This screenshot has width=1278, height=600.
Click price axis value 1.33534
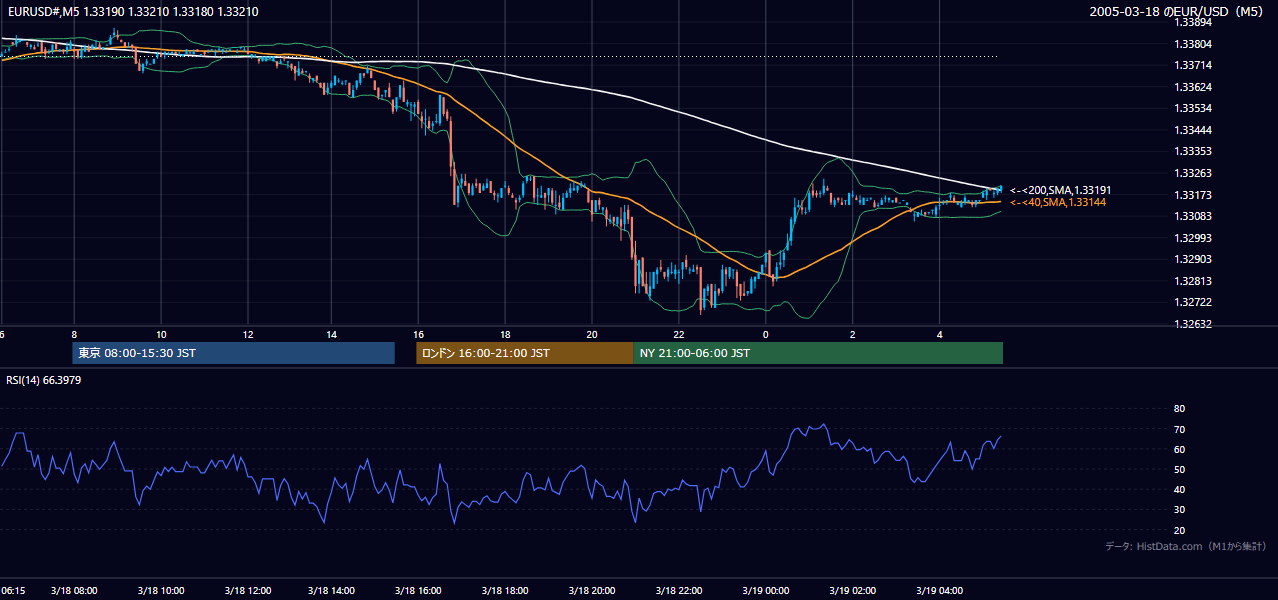(x=1192, y=108)
